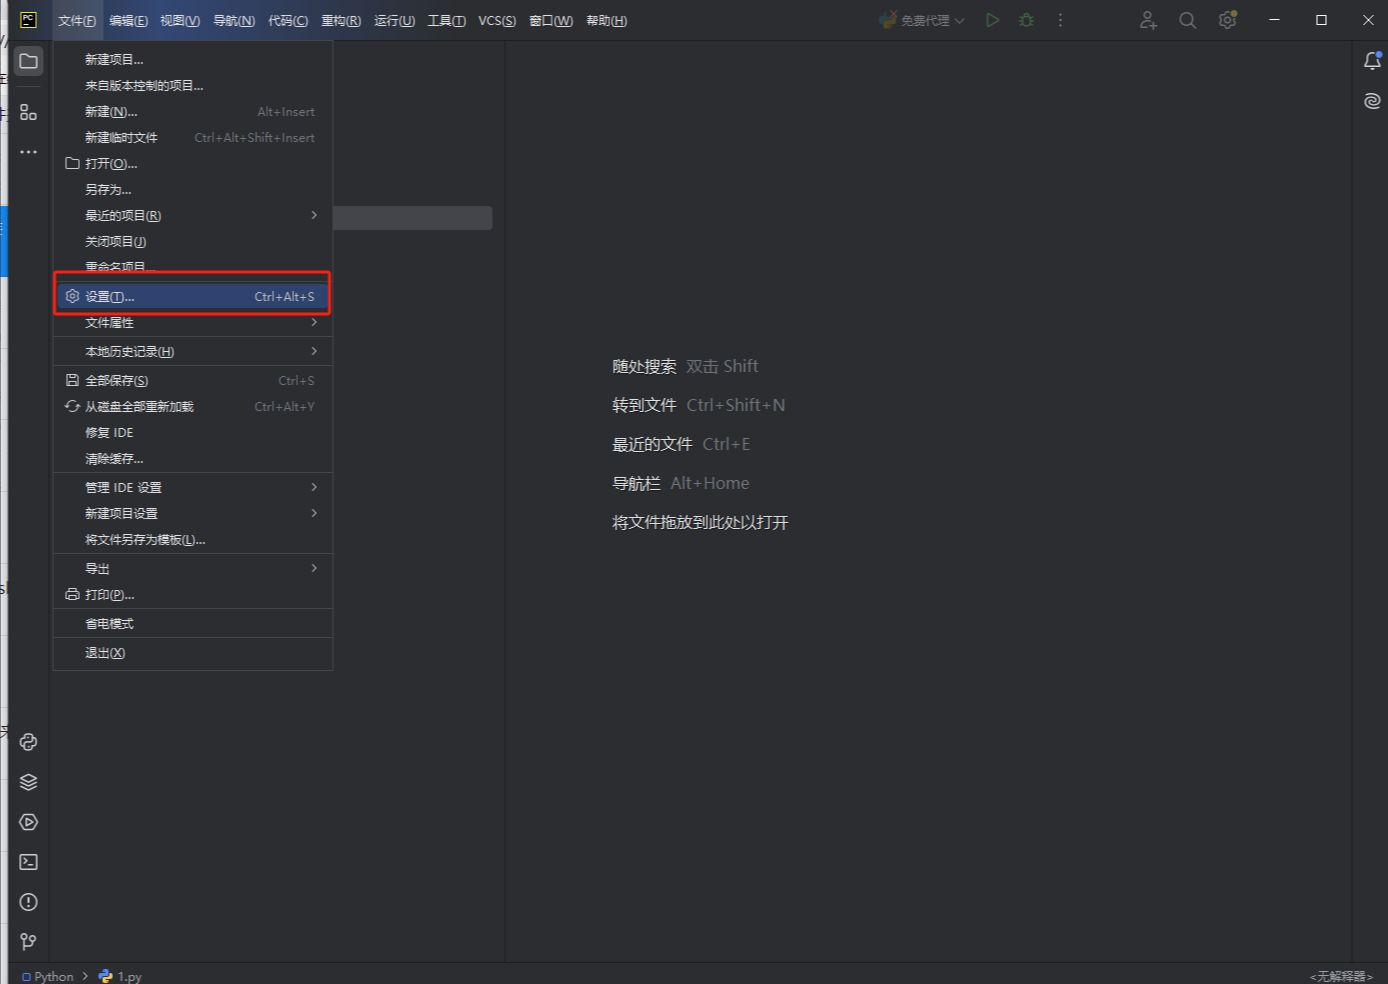This screenshot has width=1388, height=984.
Task: Open the 窗口 menu
Action: pyautogui.click(x=551, y=21)
